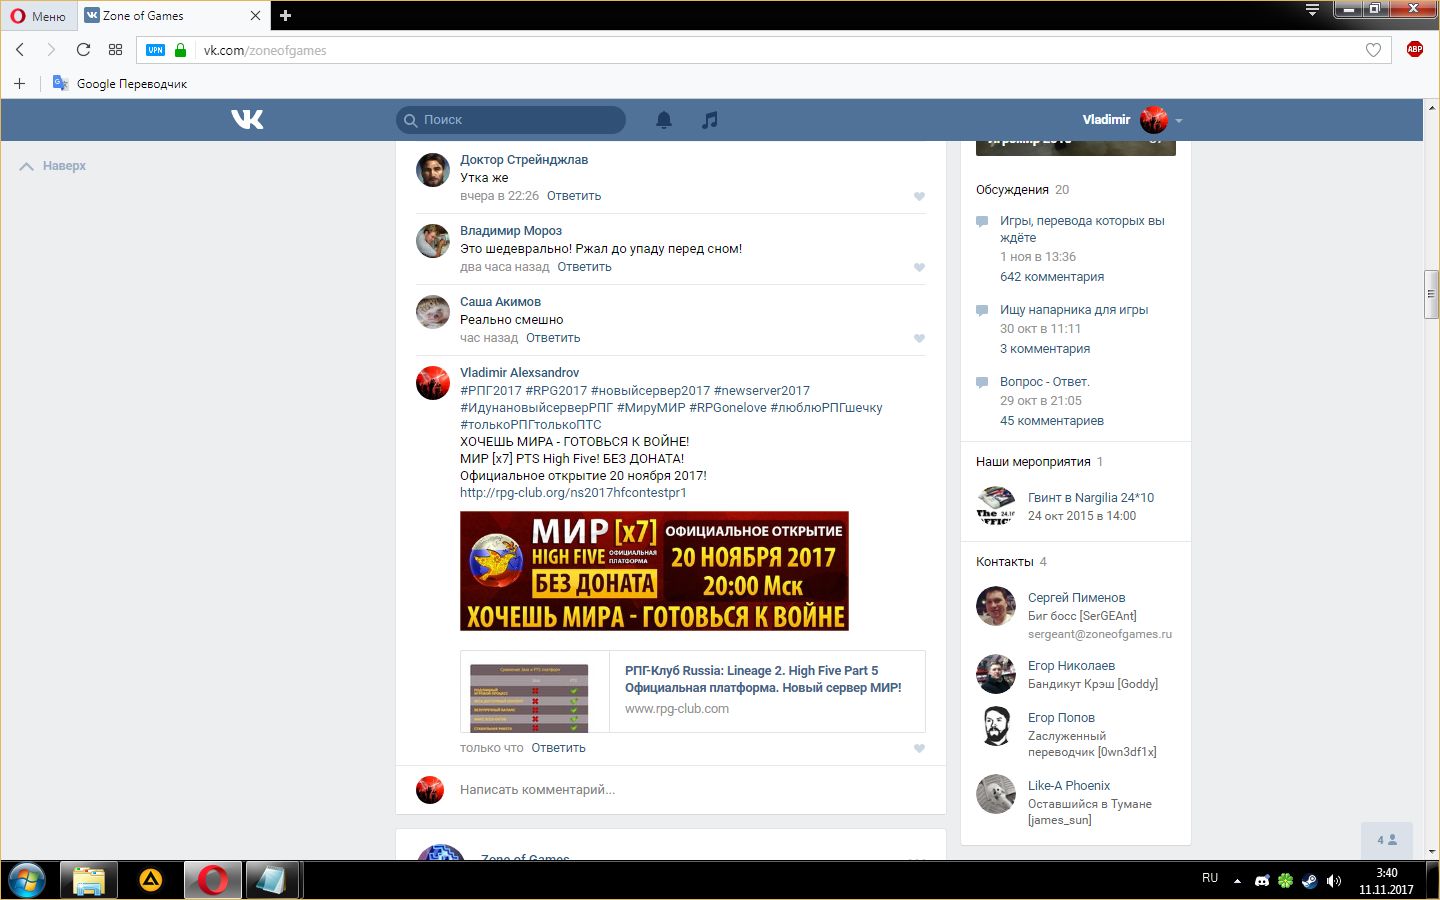Like Доктор Стрейнджлав's comment heart

pyautogui.click(x=919, y=196)
